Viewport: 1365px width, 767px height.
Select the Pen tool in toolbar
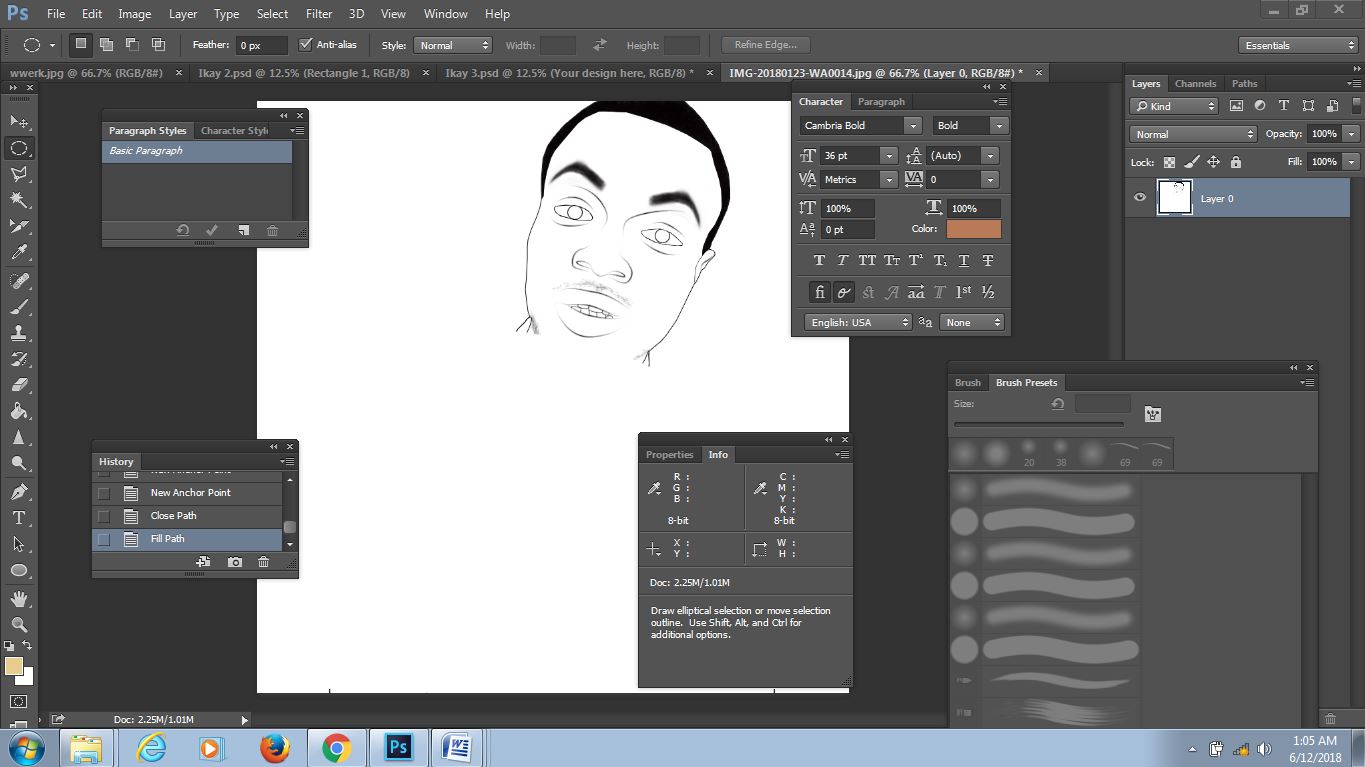[x=19, y=491]
